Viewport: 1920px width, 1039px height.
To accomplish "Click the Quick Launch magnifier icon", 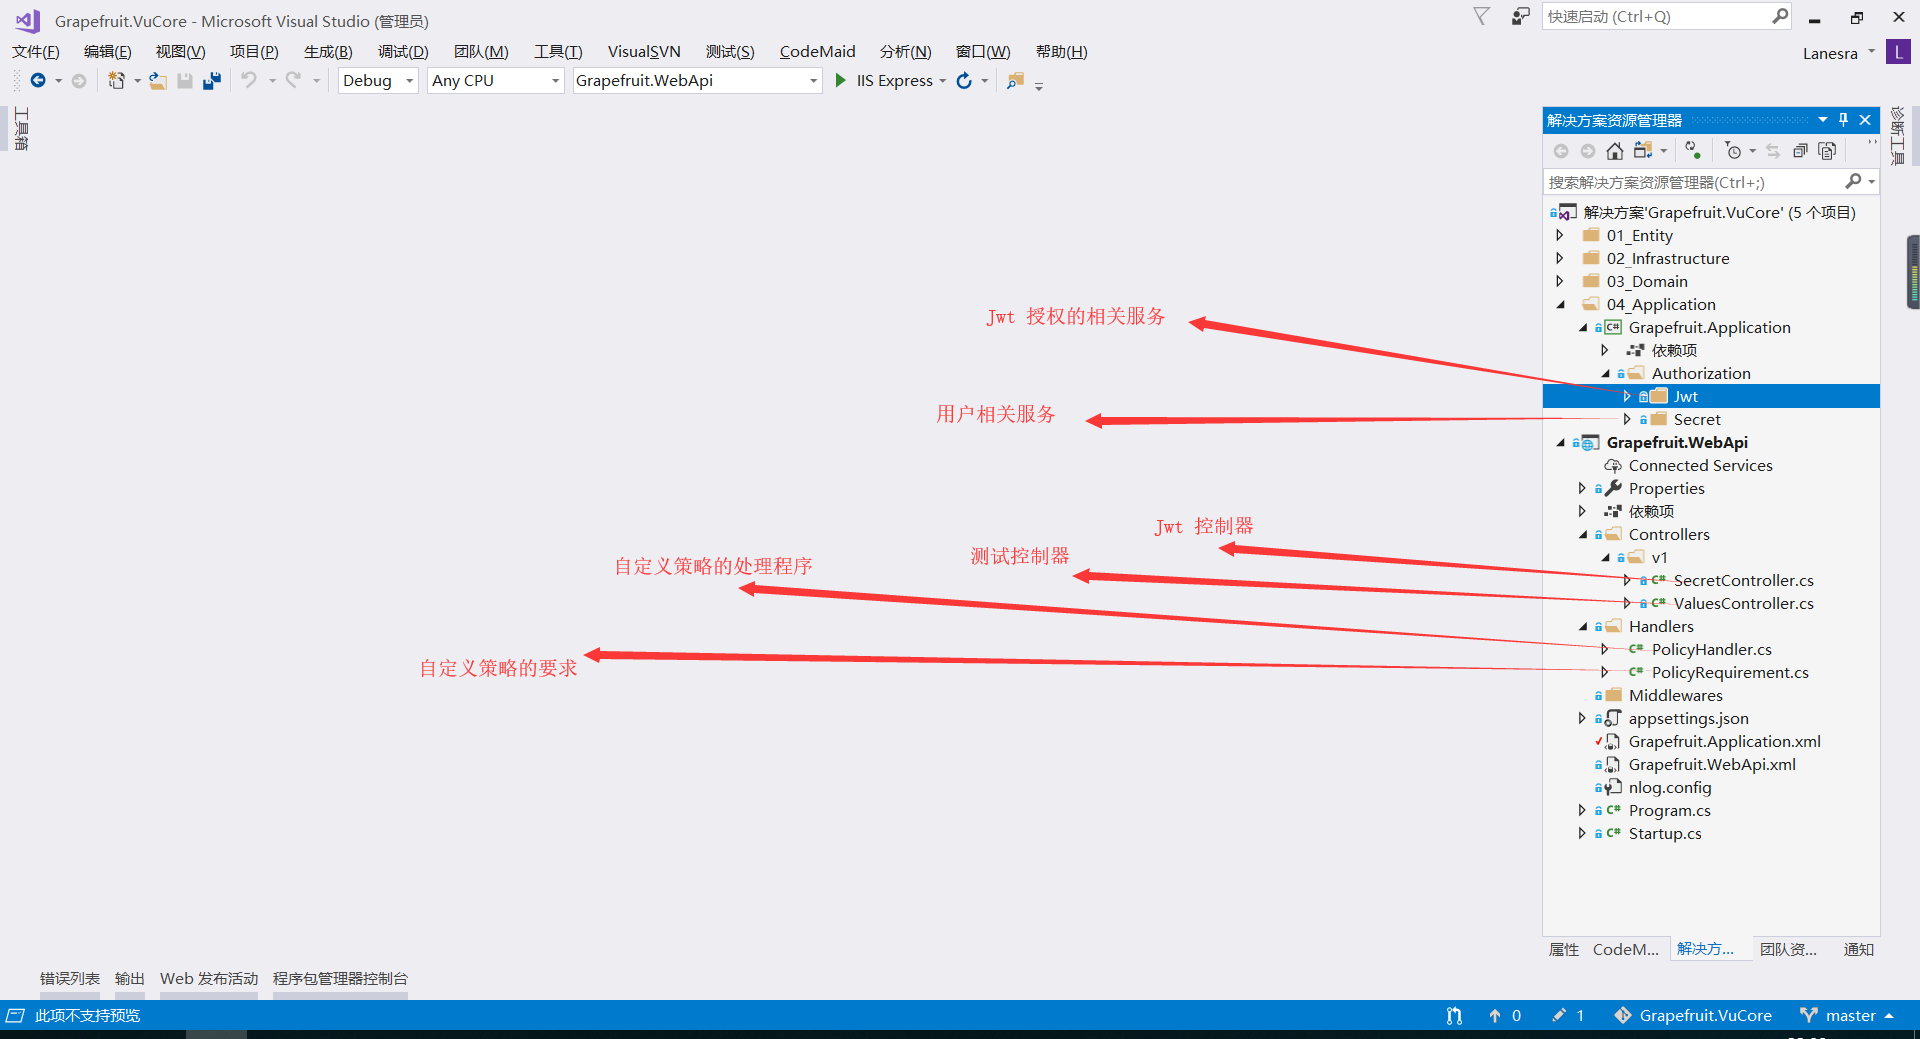I will tap(1780, 16).
